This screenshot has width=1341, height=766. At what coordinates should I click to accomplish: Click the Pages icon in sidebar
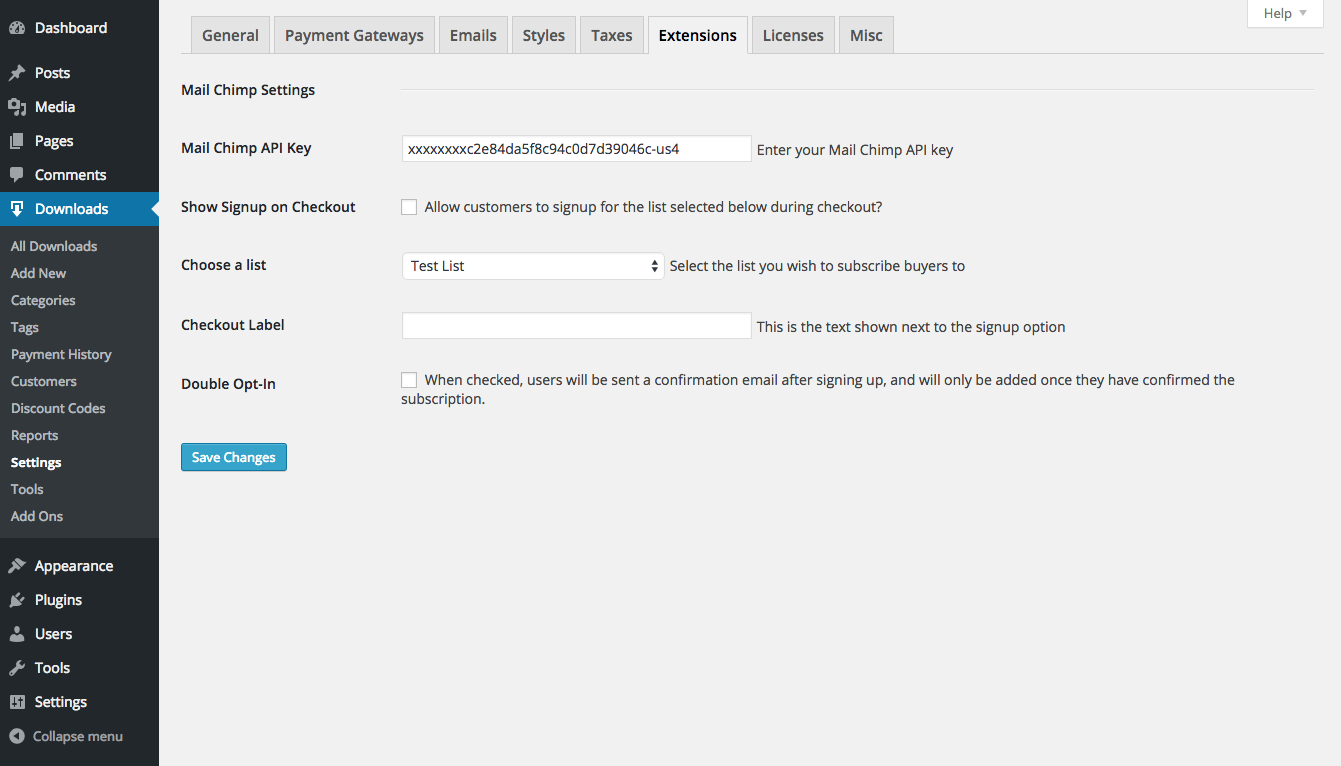[x=17, y=141]
